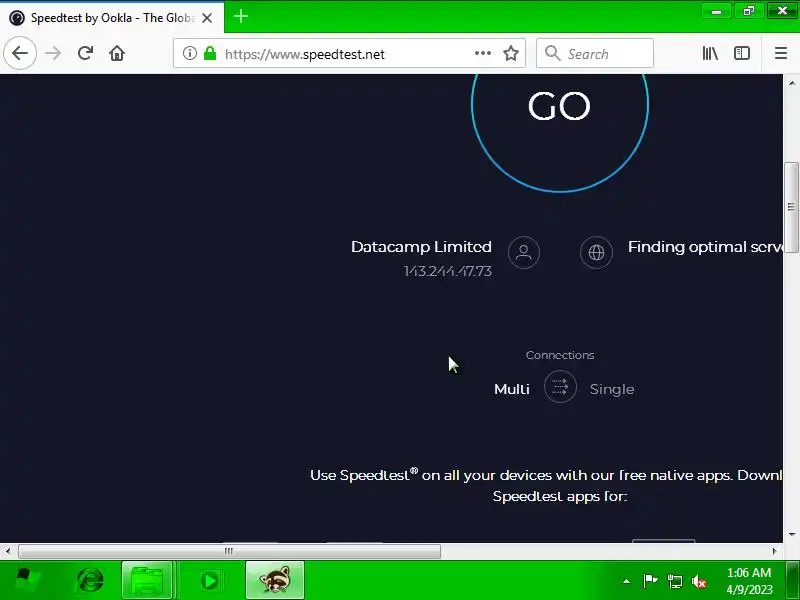Click the vertical scrollbar up arrow
The height and width of the screenshot is (600, 800).
[x=791, y=82]
